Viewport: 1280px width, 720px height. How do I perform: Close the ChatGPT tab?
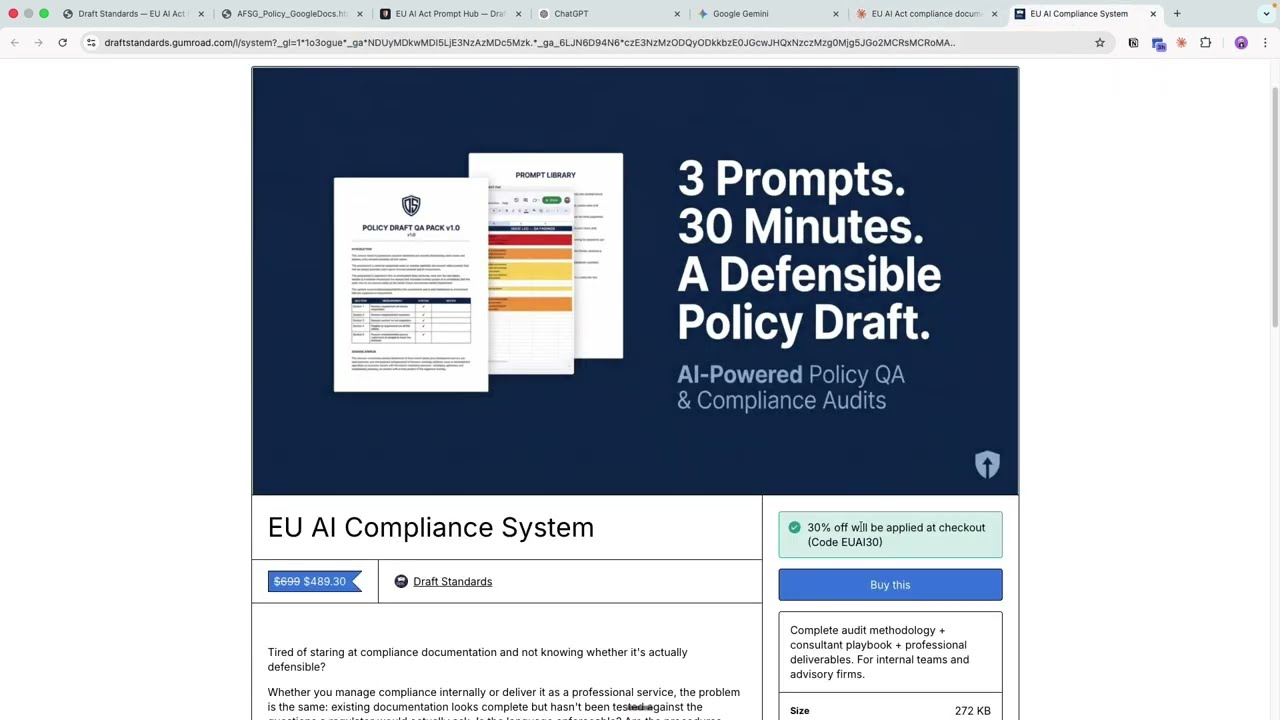[677, 14]
